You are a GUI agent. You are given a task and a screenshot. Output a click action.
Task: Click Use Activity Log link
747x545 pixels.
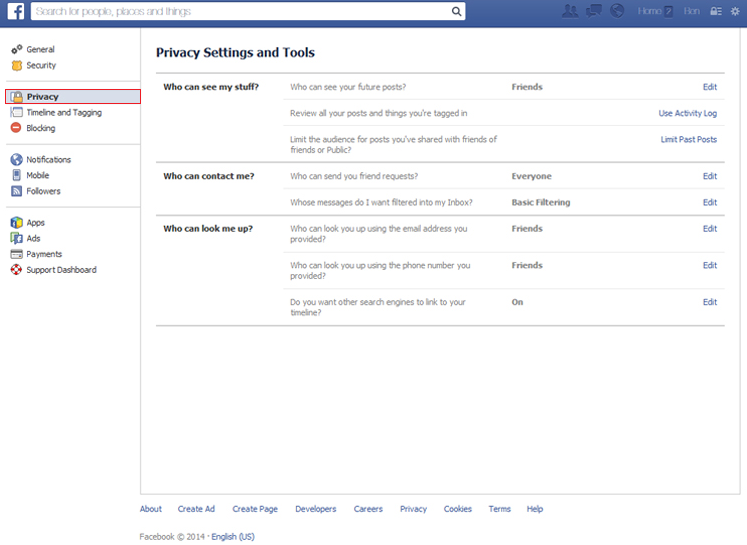point(687,113)
